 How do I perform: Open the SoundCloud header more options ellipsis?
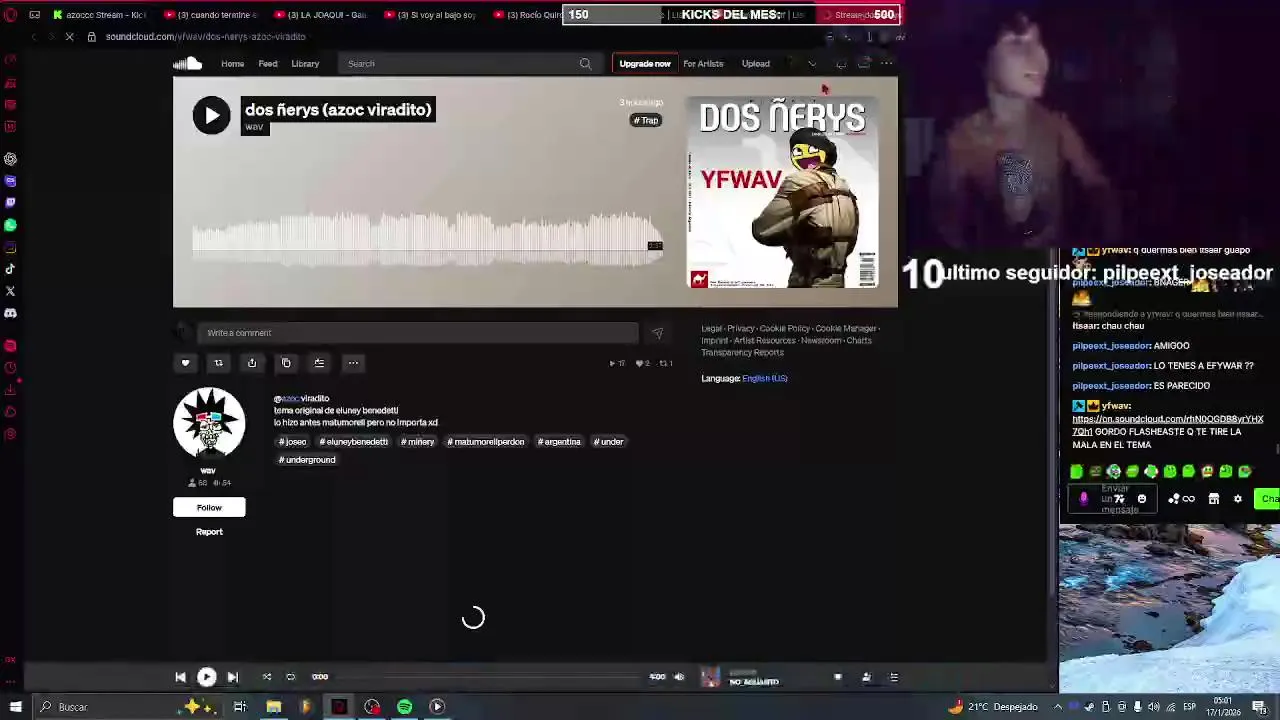[886, 64]
